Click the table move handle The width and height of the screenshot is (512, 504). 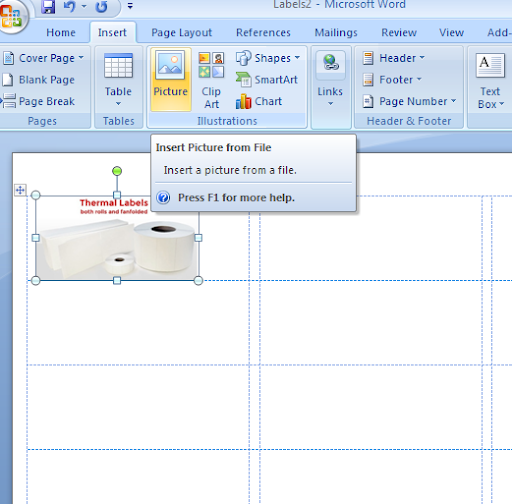20,190
